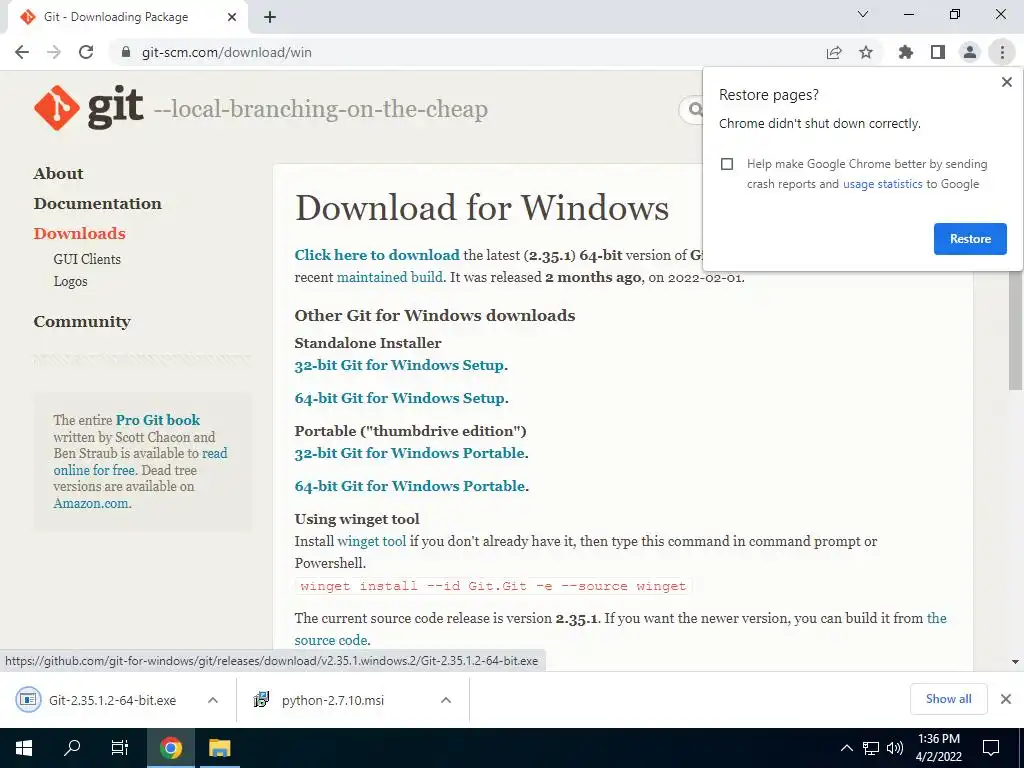
Task: Bookmark this page with the star icon
Action: [866, 52]
